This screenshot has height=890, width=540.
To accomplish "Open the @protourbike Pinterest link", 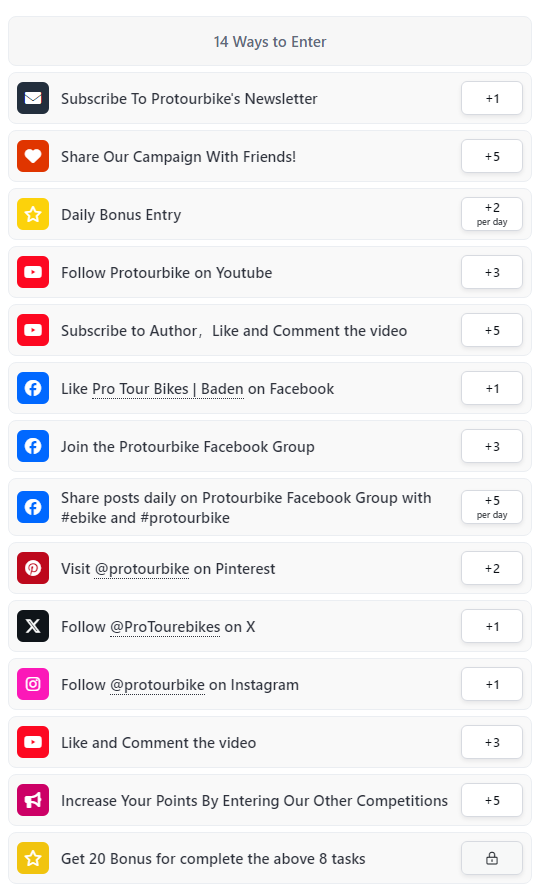I will pyautogui.click(x=142, y=569).
